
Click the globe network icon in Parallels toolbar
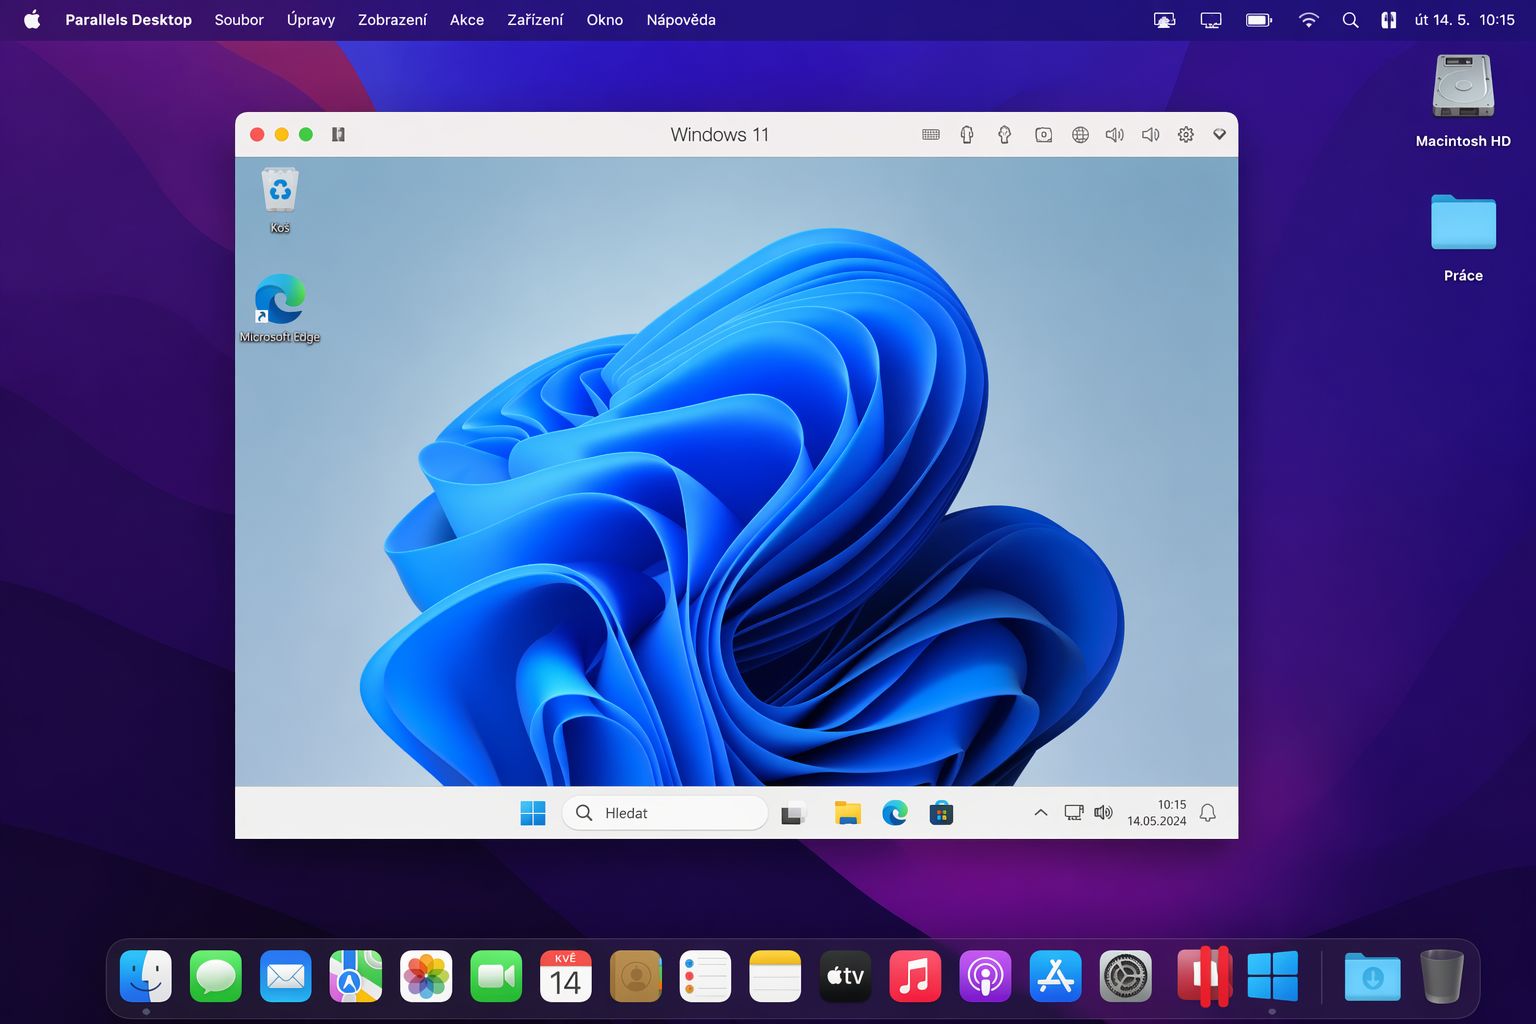[x=1080, y=135]
